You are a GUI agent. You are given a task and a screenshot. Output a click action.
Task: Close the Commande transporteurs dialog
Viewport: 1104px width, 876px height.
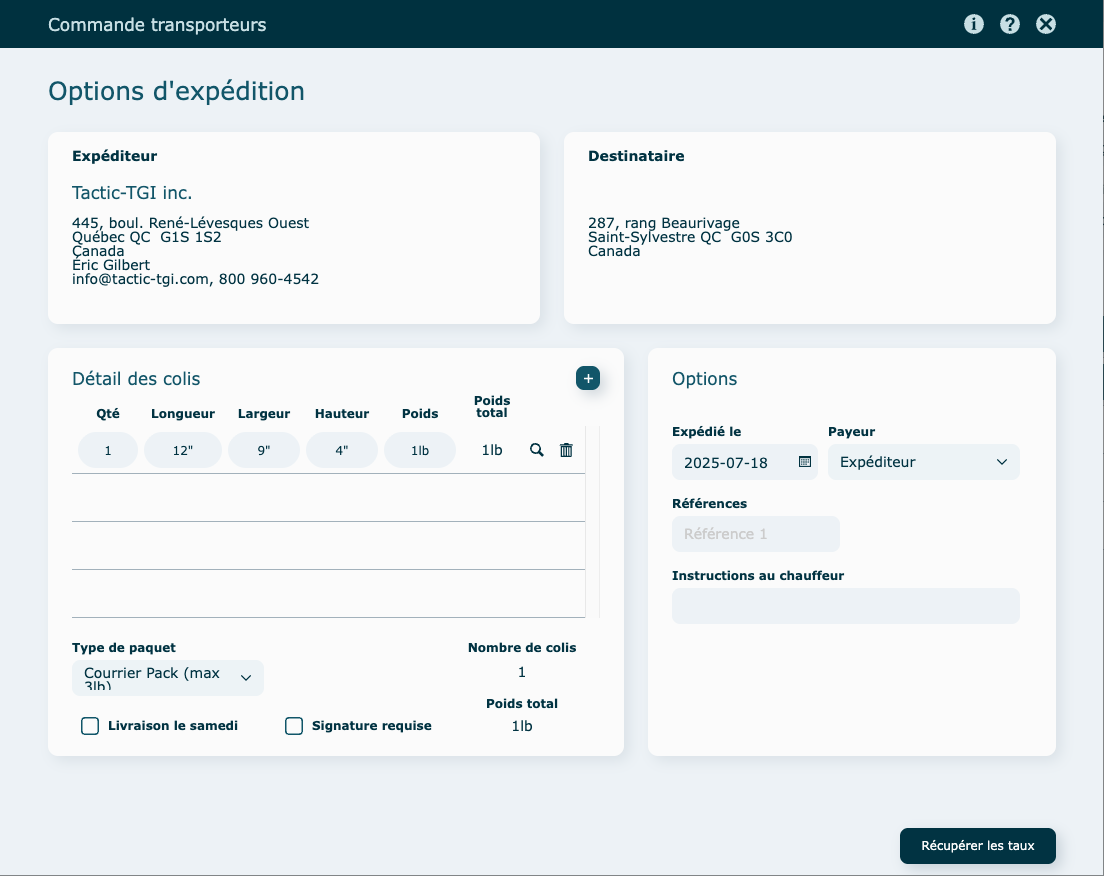(1046, 24)
